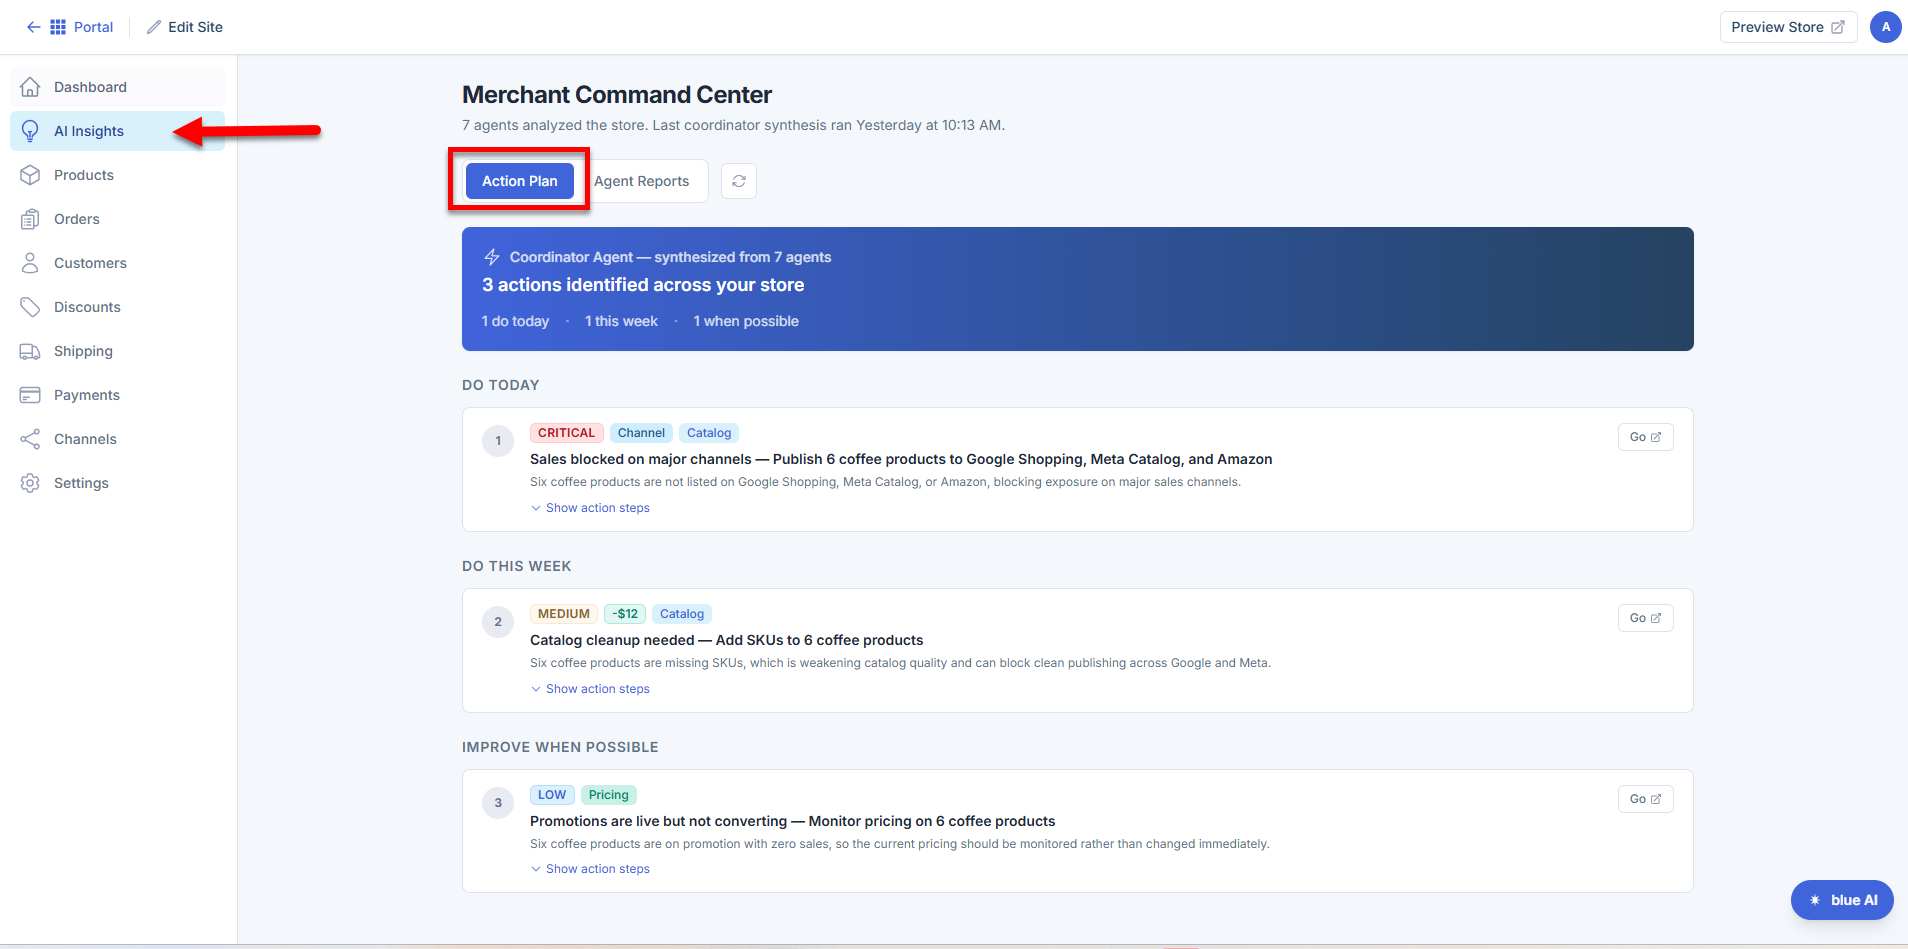Open Shipping in the sidebar
Viewport: 1908px width, 949px height.
[118, 351]
